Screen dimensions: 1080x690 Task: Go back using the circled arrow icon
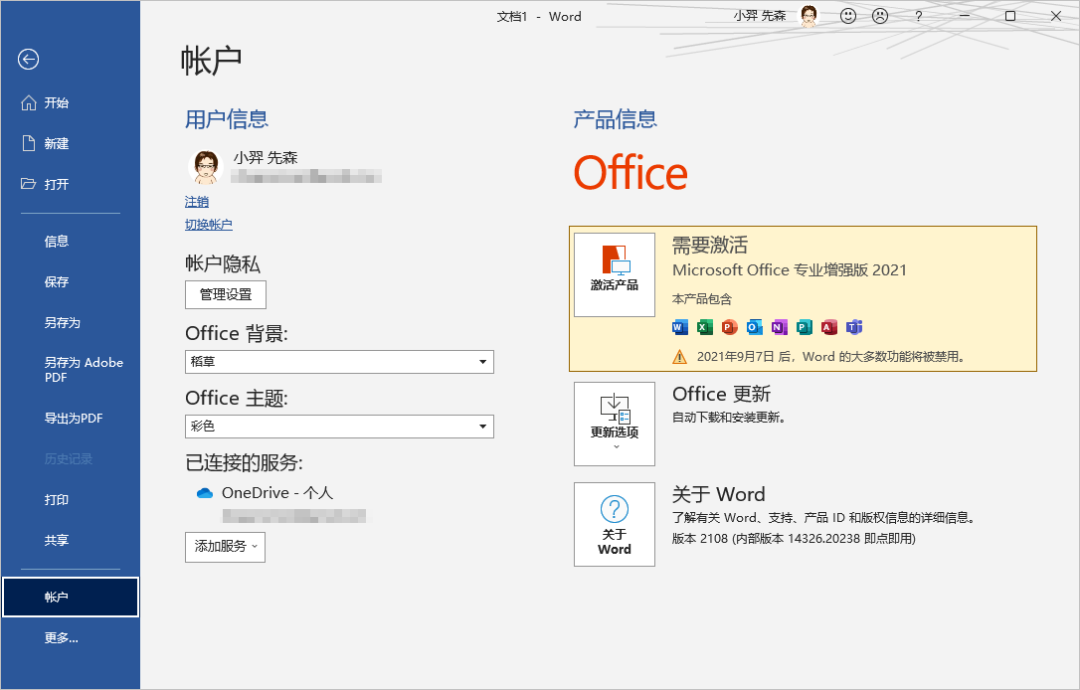(x=28, y=60)
